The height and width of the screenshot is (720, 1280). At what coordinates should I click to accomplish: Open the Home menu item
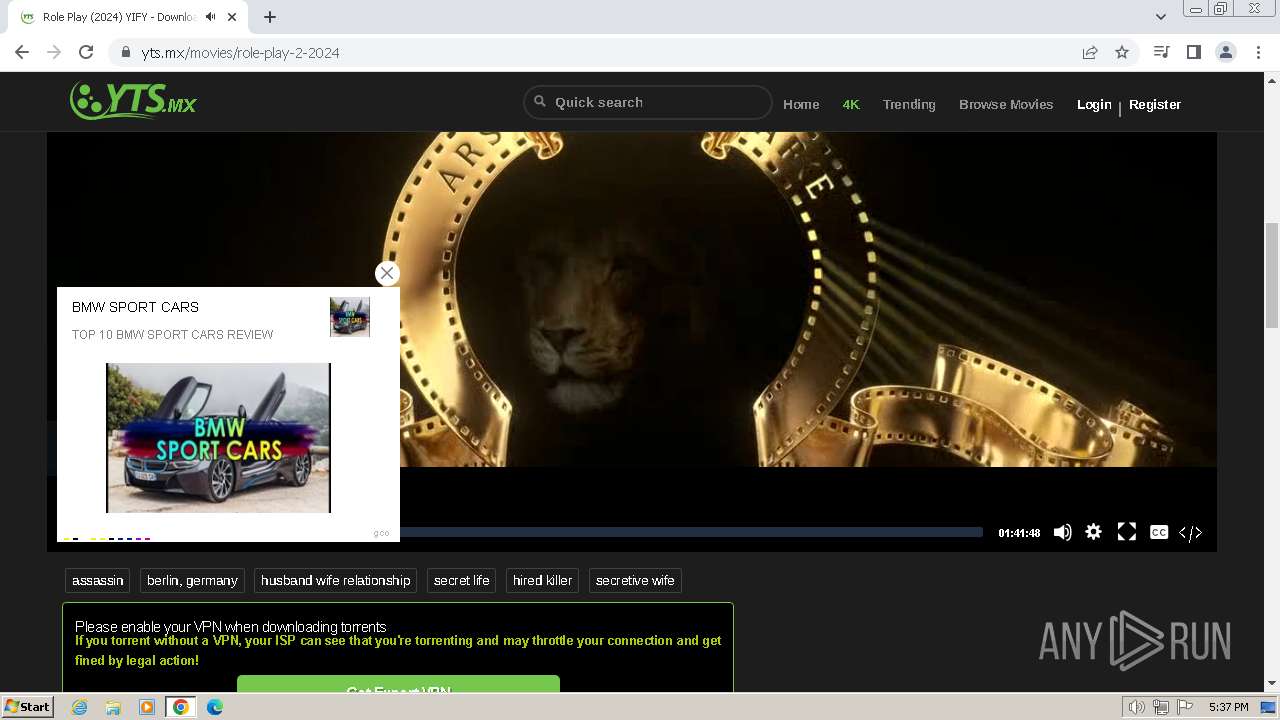801,104
